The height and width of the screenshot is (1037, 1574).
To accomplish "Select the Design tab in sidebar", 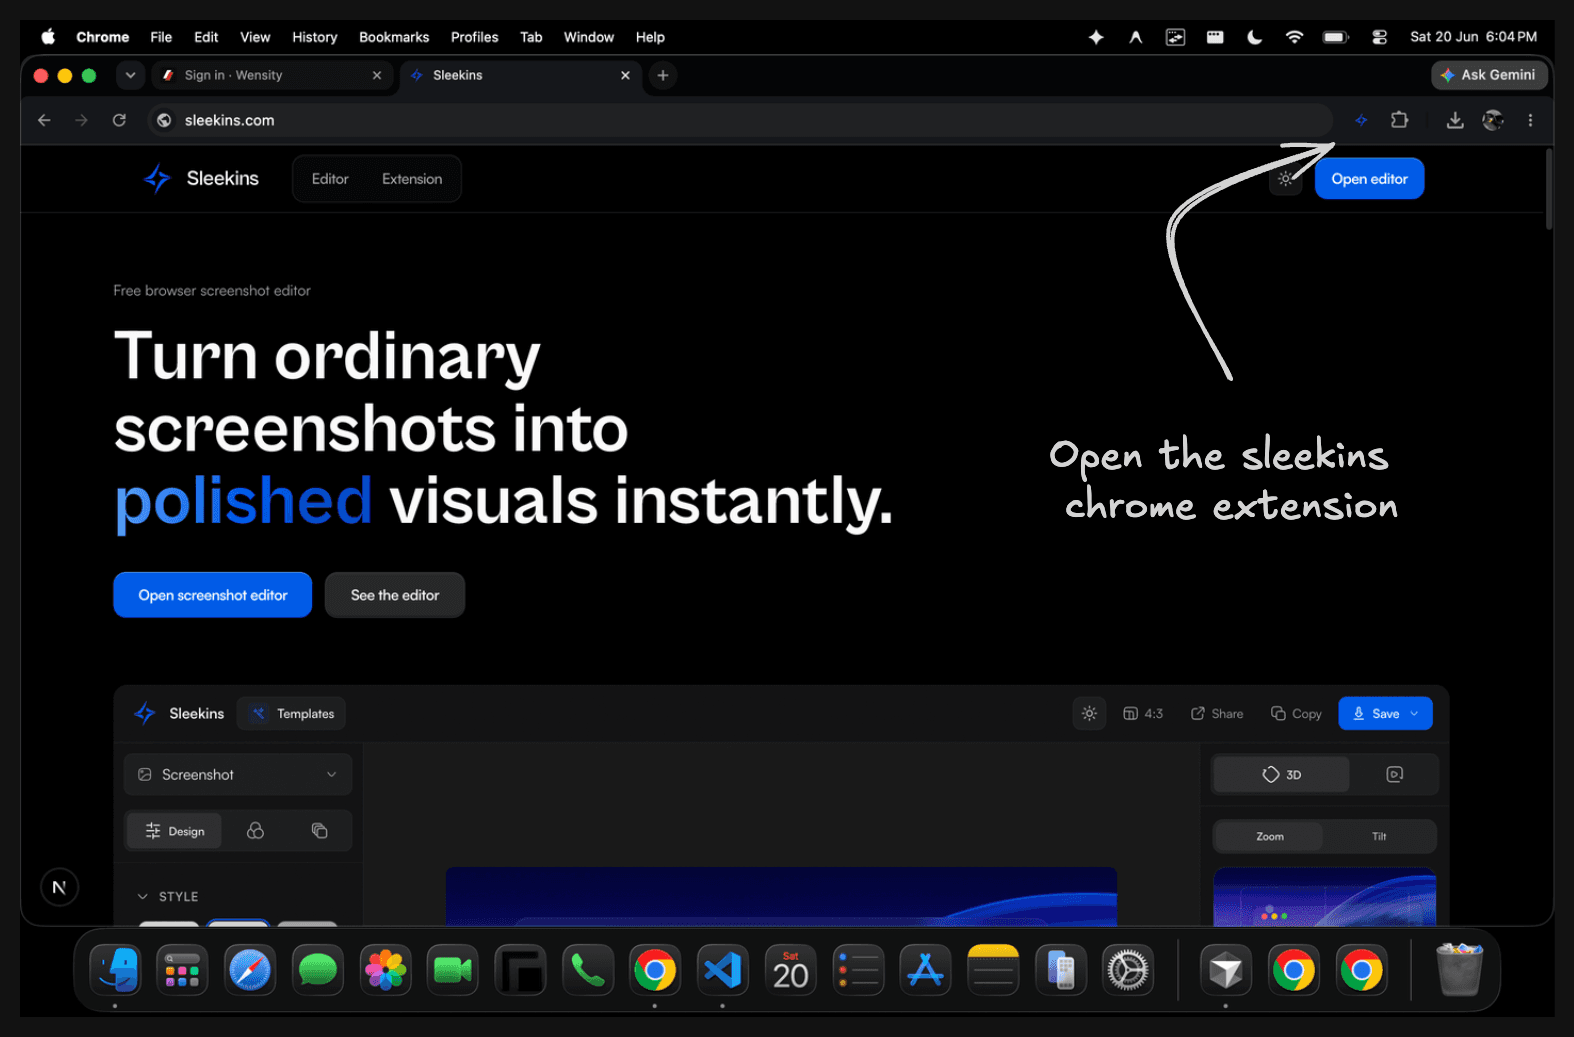I will (174, 831).
